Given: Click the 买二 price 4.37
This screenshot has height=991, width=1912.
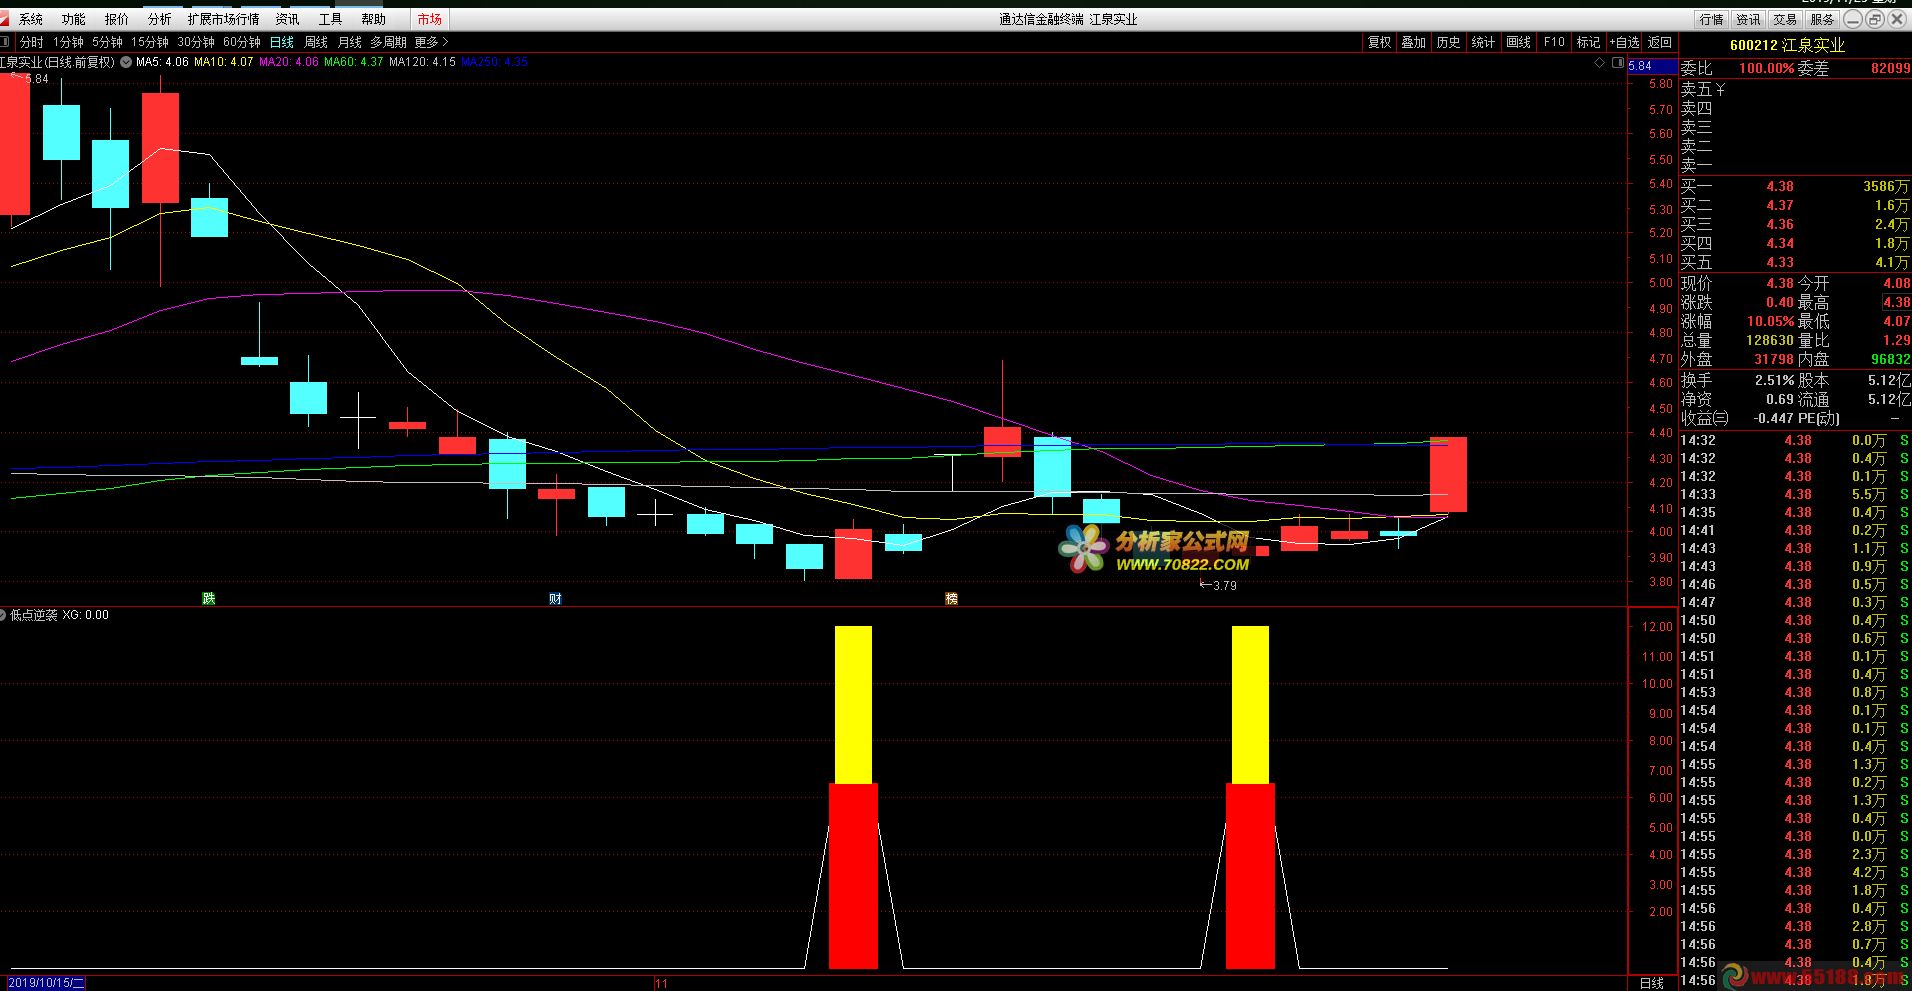Looking at the screenshot, I should tap(1780, 205).
